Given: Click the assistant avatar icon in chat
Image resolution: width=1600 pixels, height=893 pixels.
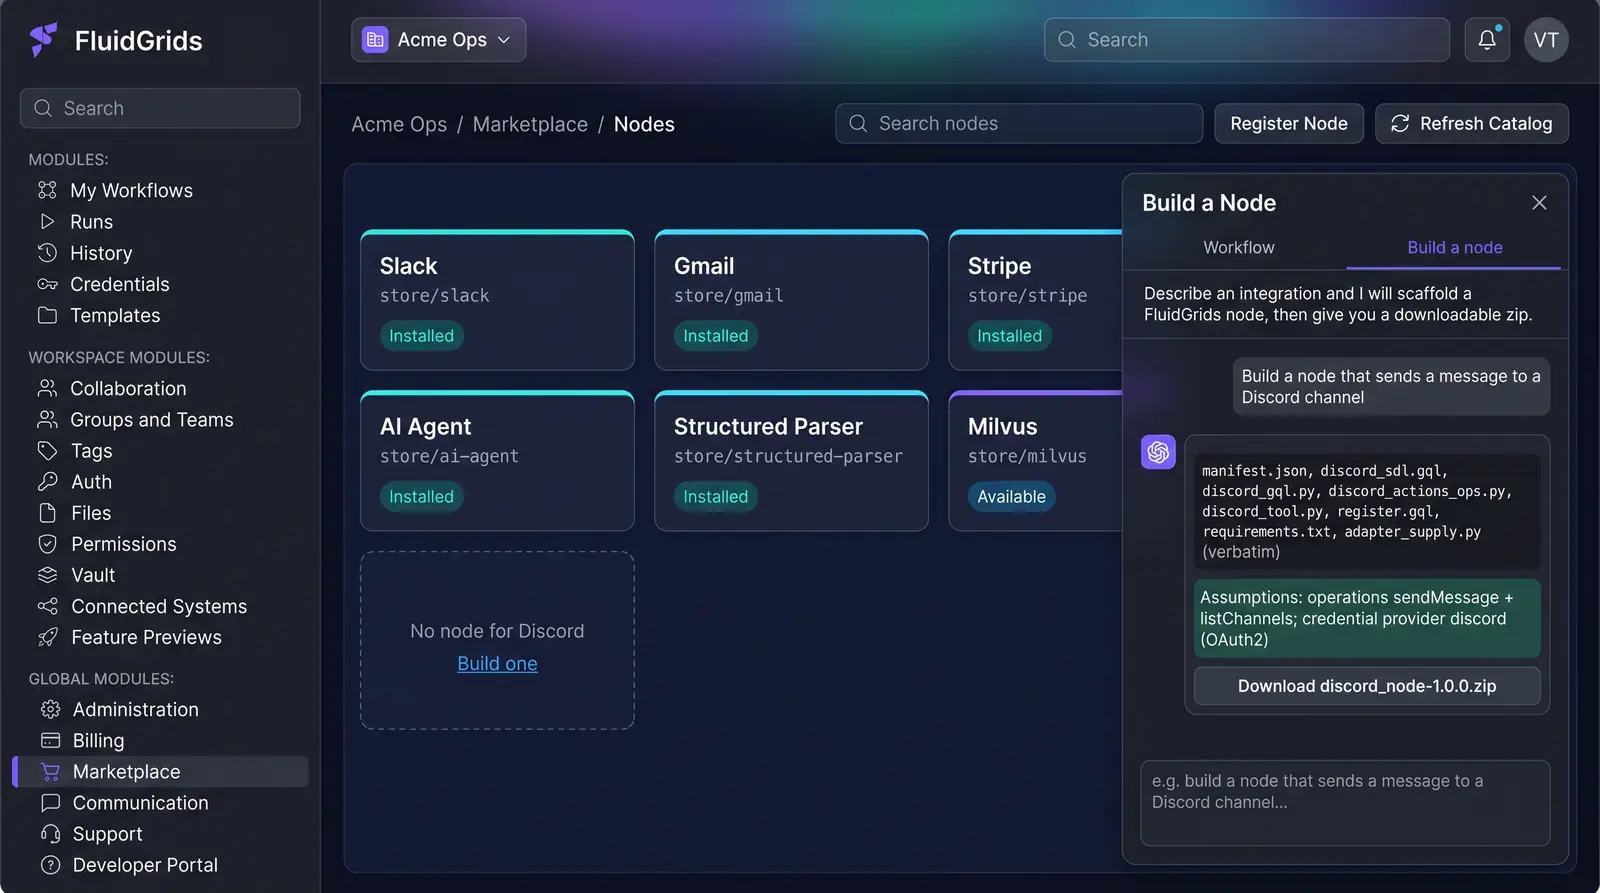Looking at the screenshot, I should coord(1158,452).
